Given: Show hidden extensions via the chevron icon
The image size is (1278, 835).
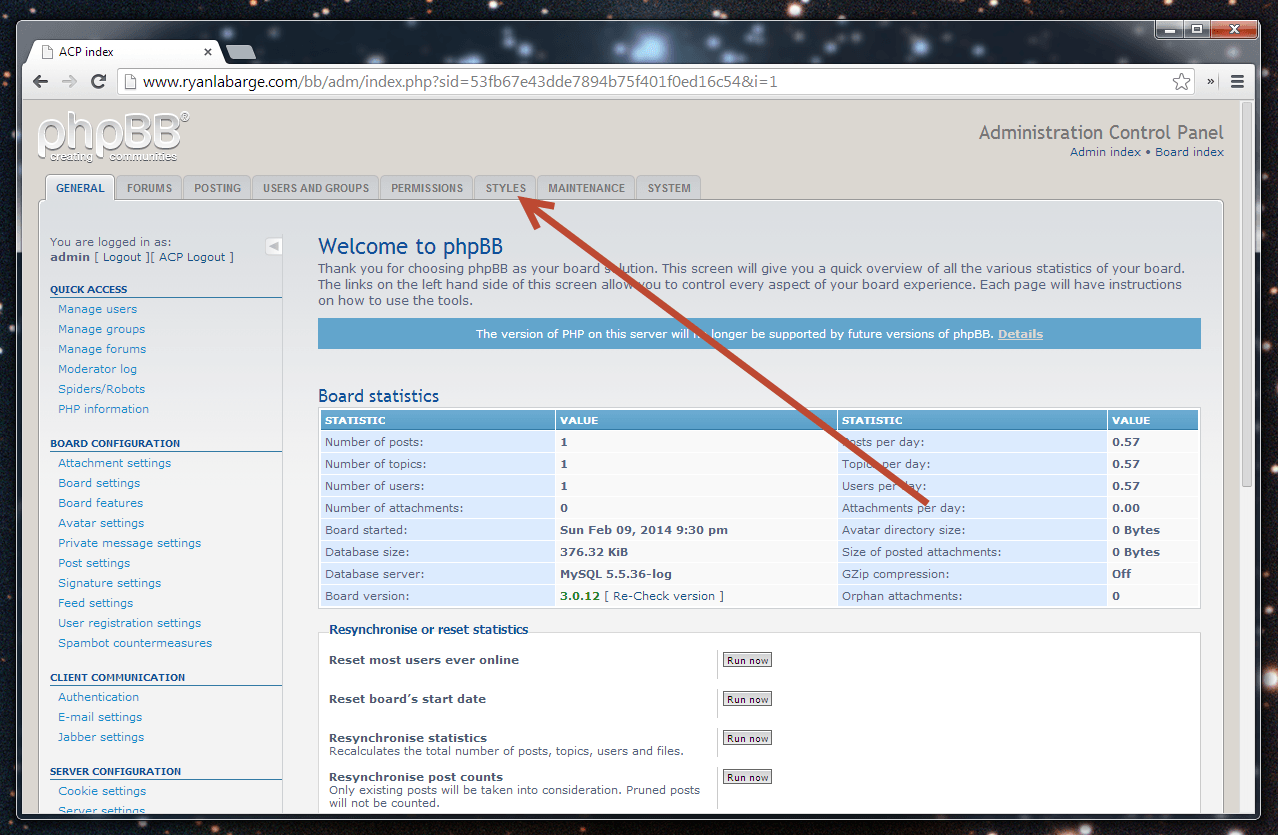Looking at the screenshot, I should click(1211, 82).
